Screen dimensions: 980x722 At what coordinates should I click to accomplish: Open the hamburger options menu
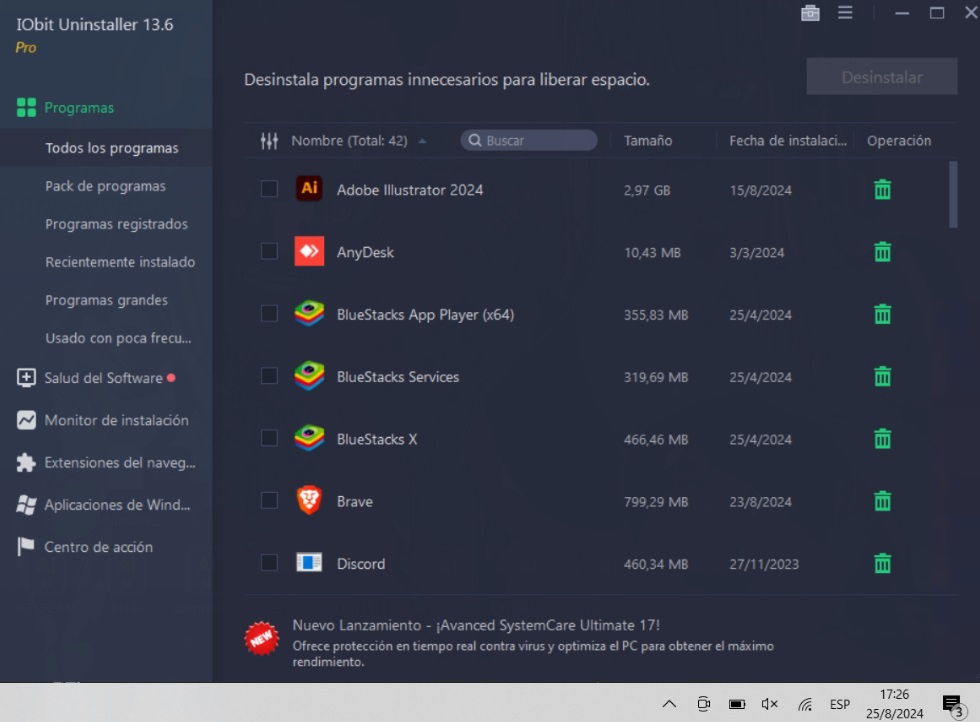coord(845,13)
